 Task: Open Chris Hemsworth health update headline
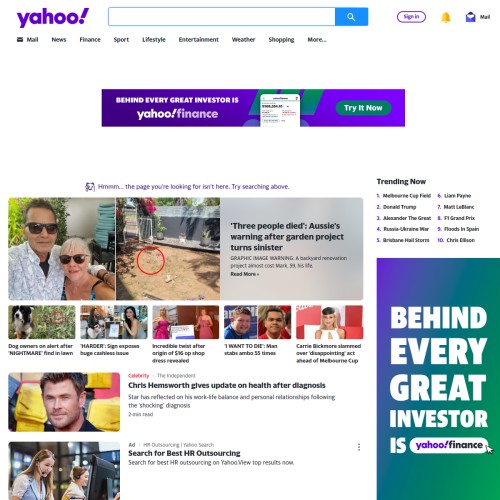(227, 385)
